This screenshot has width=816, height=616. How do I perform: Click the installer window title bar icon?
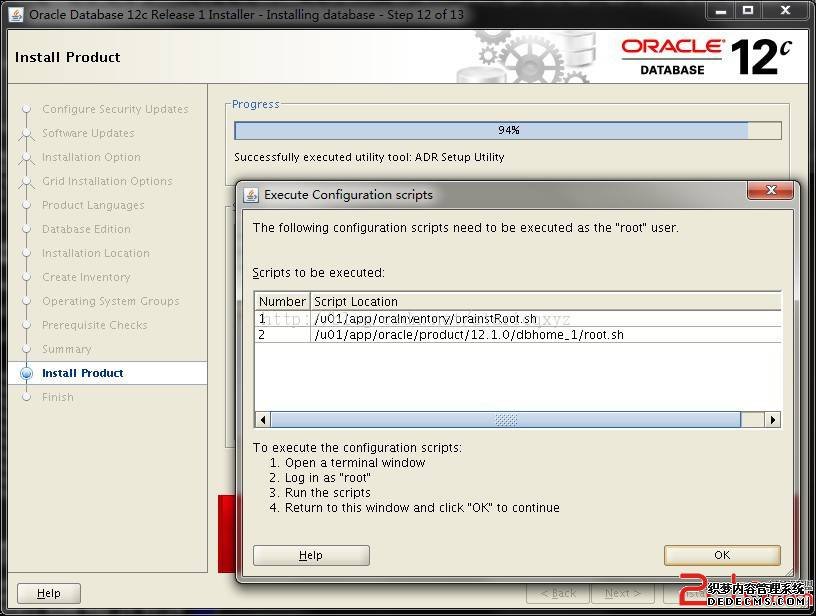(15, 14)
